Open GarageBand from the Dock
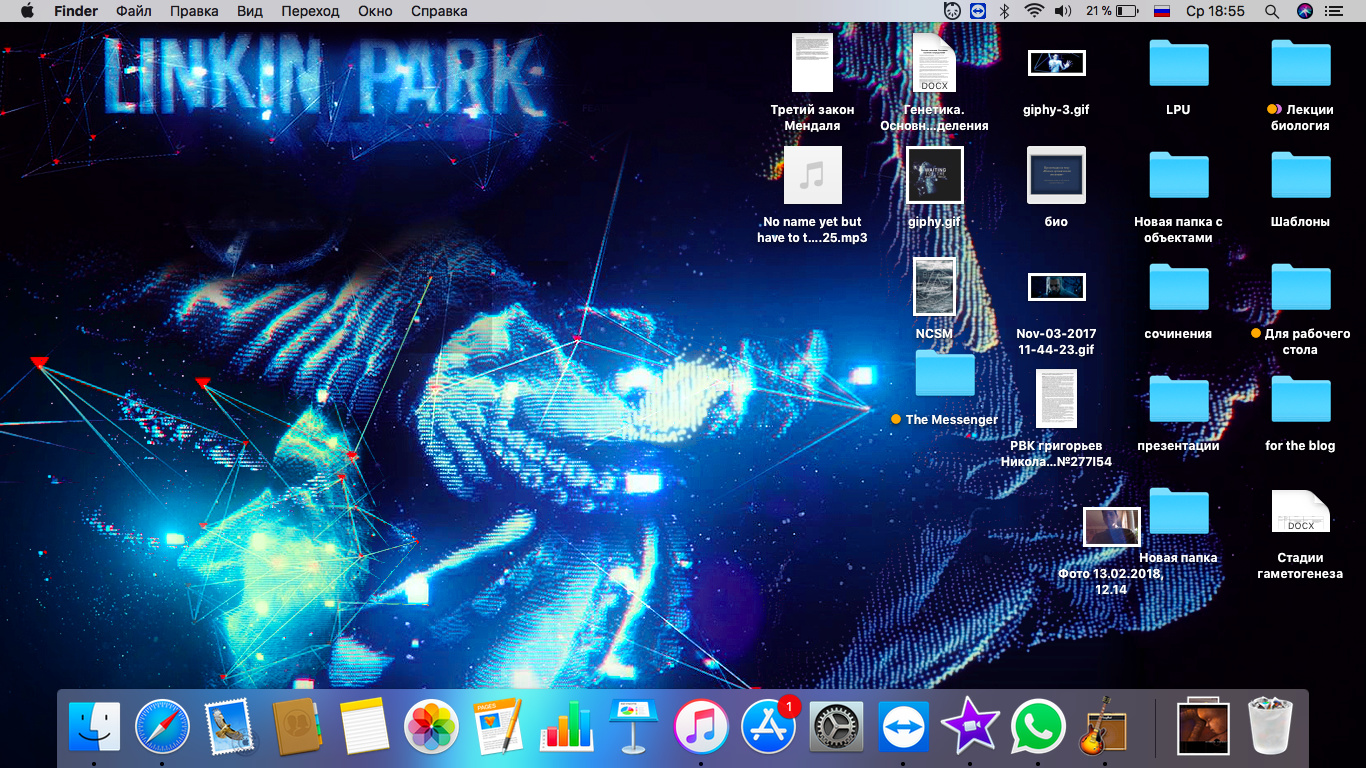Viewport: 1366px width, 768px height. pyautogui.click(x=1104, y=726)
